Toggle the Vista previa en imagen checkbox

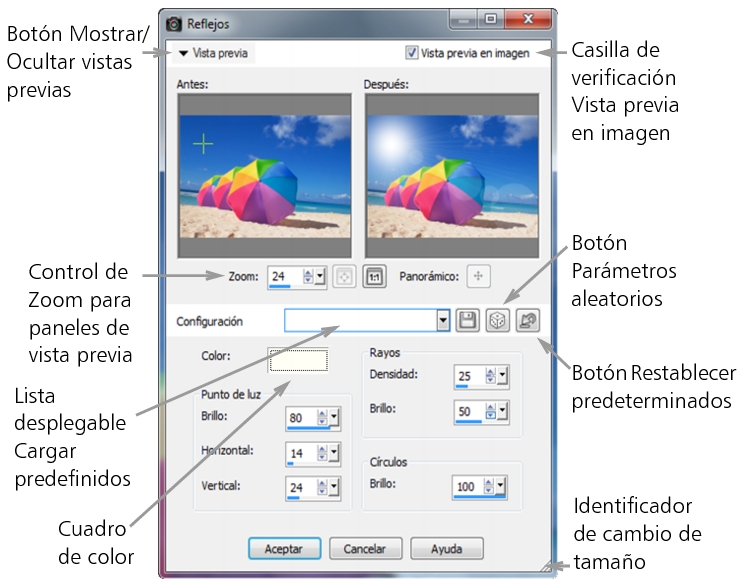point(411,53)
